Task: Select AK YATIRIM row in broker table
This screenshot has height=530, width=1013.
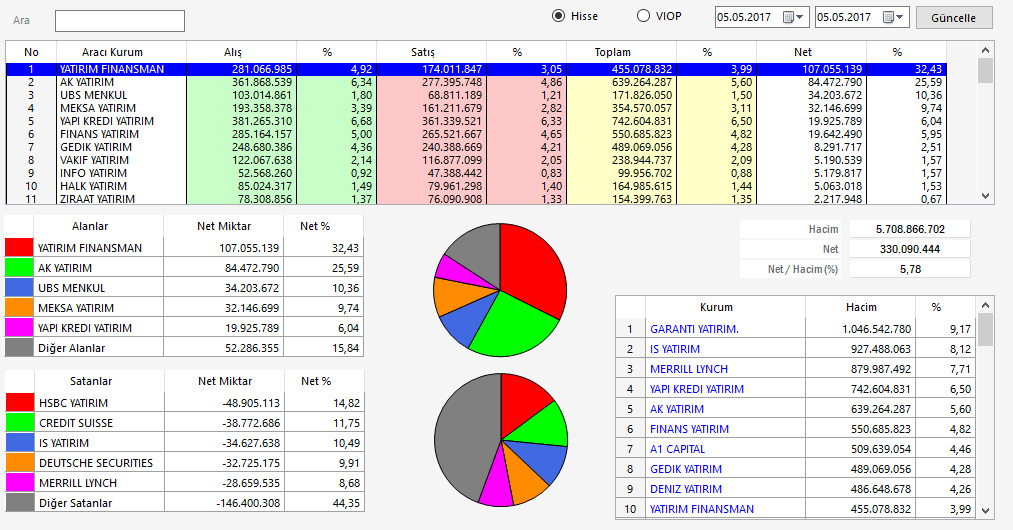Action: coord(476,82)
